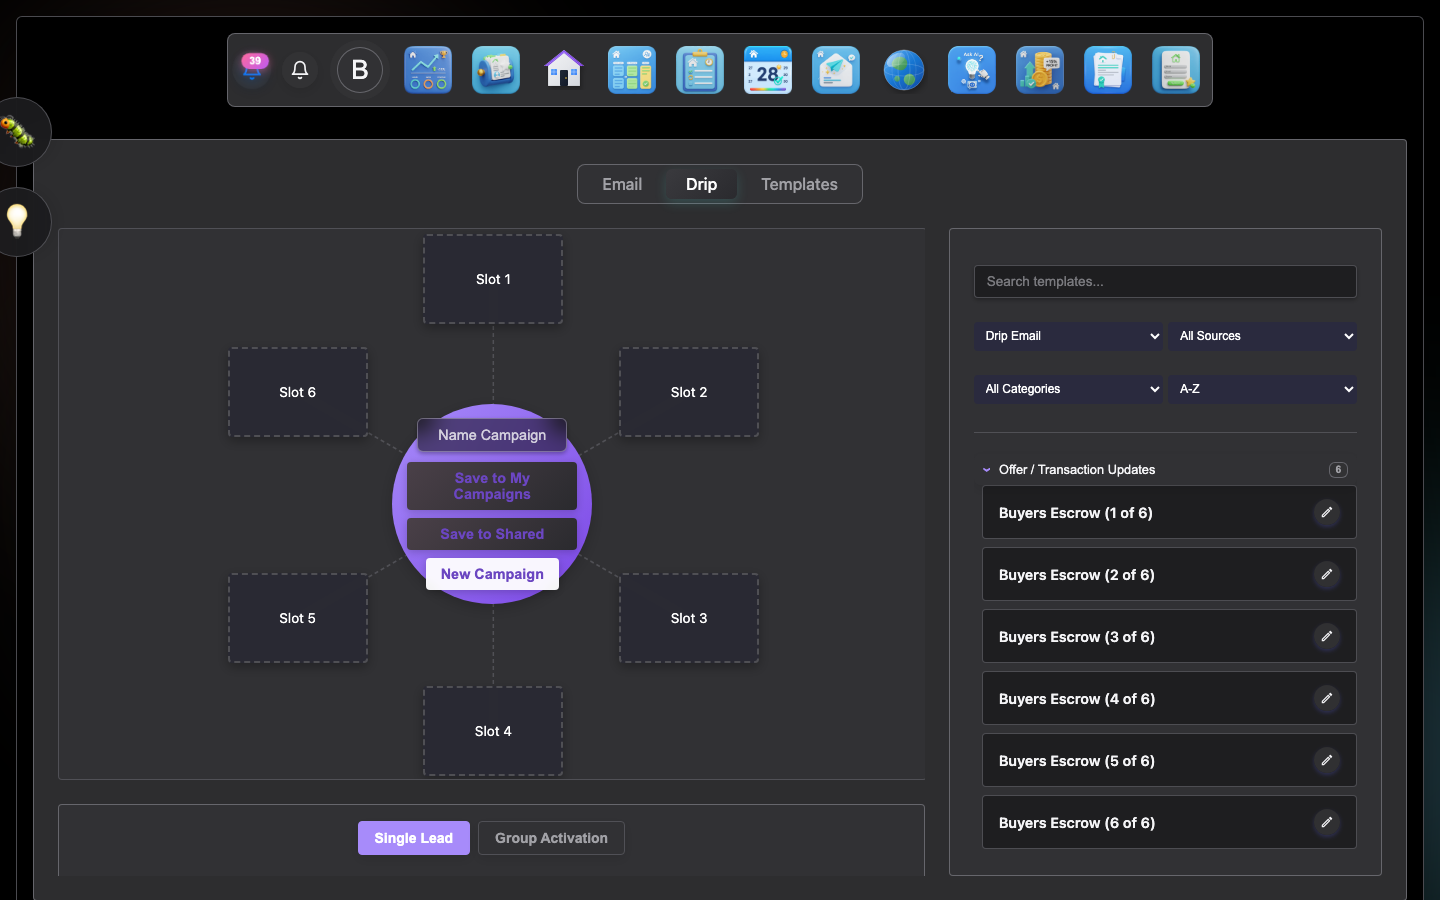Open the All Sources dropdown

click(1262, 336)
